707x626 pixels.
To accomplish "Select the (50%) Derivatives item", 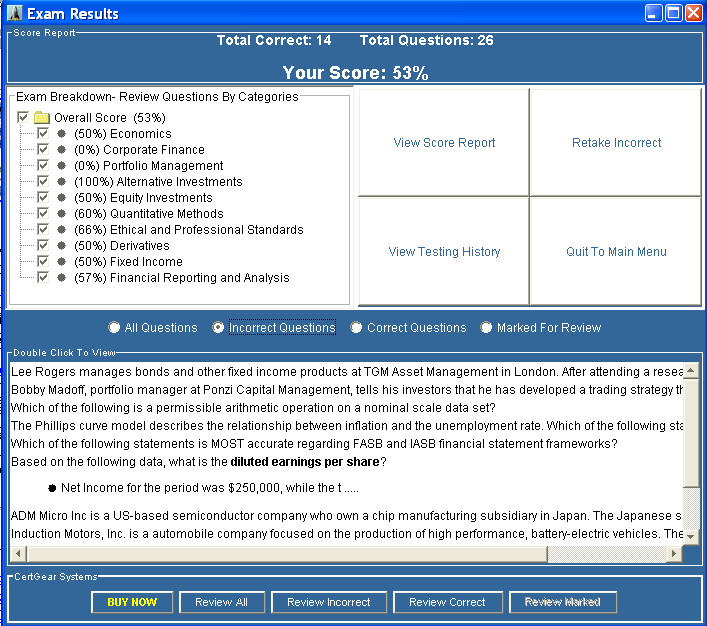I will (x=122, y=245).
